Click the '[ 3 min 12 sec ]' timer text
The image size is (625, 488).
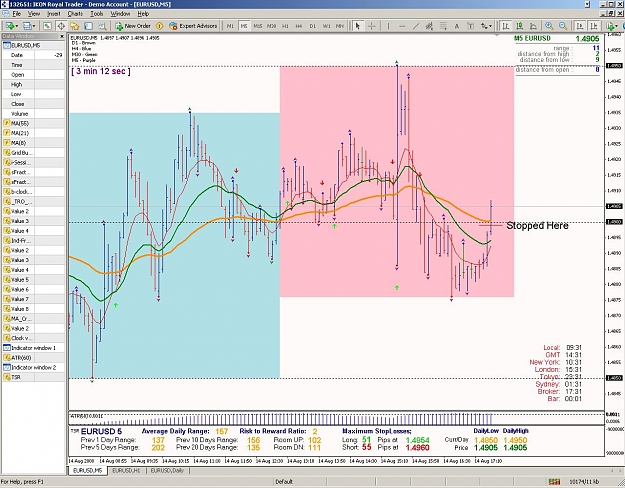coord(101,71)
